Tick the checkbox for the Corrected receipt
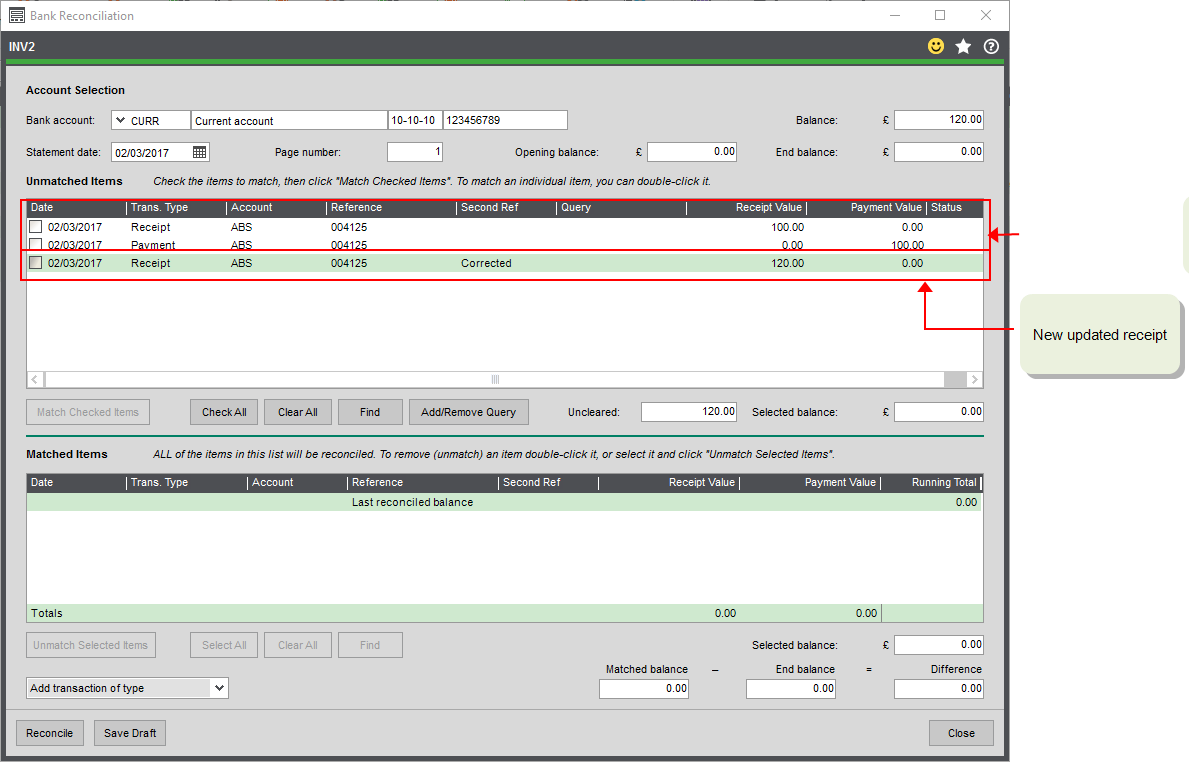This screenshot has width=1189, height=762. click(x=36, y=263)
